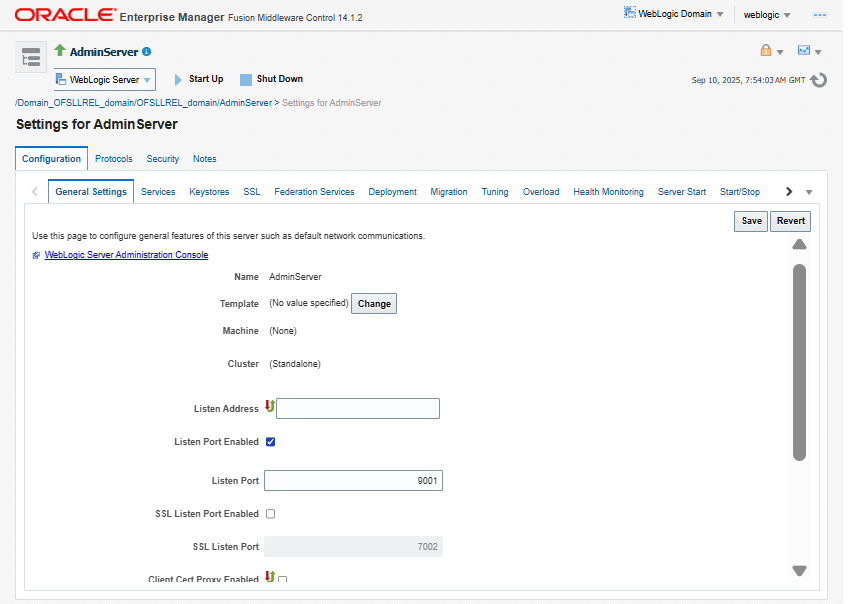Click the external link icon beside console link
Viewport: 849px width, 604px height.
[x=36, y=255]
